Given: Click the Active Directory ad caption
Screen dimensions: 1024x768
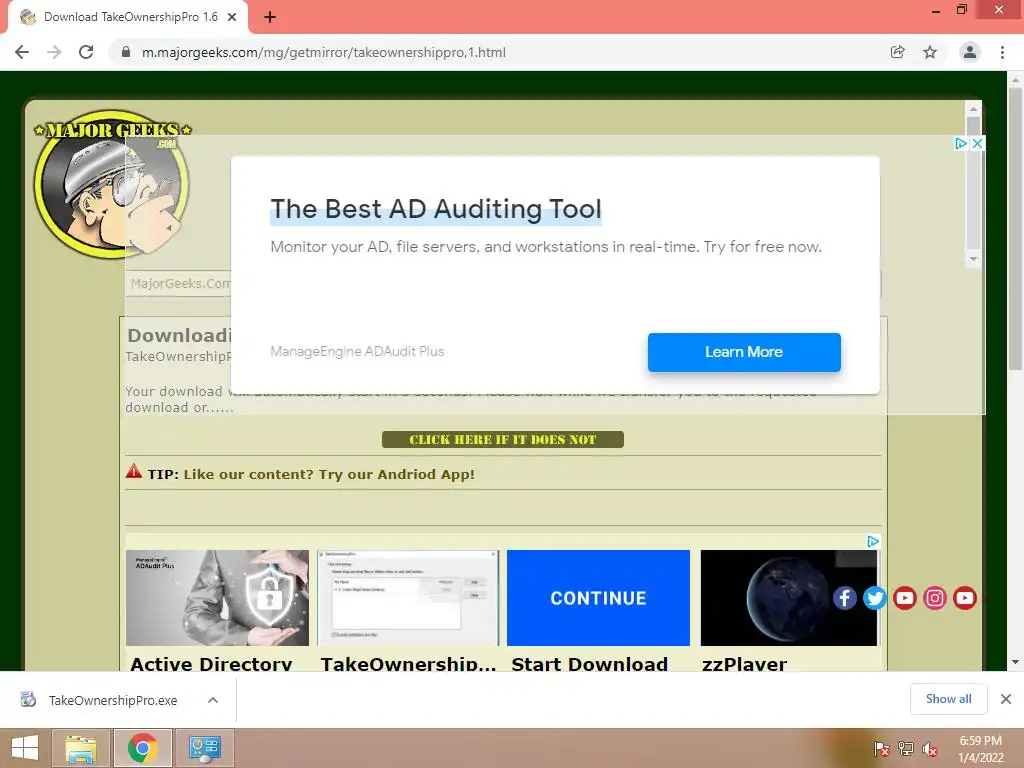Looking at the screenshot, I should click(x=212, y=662).
